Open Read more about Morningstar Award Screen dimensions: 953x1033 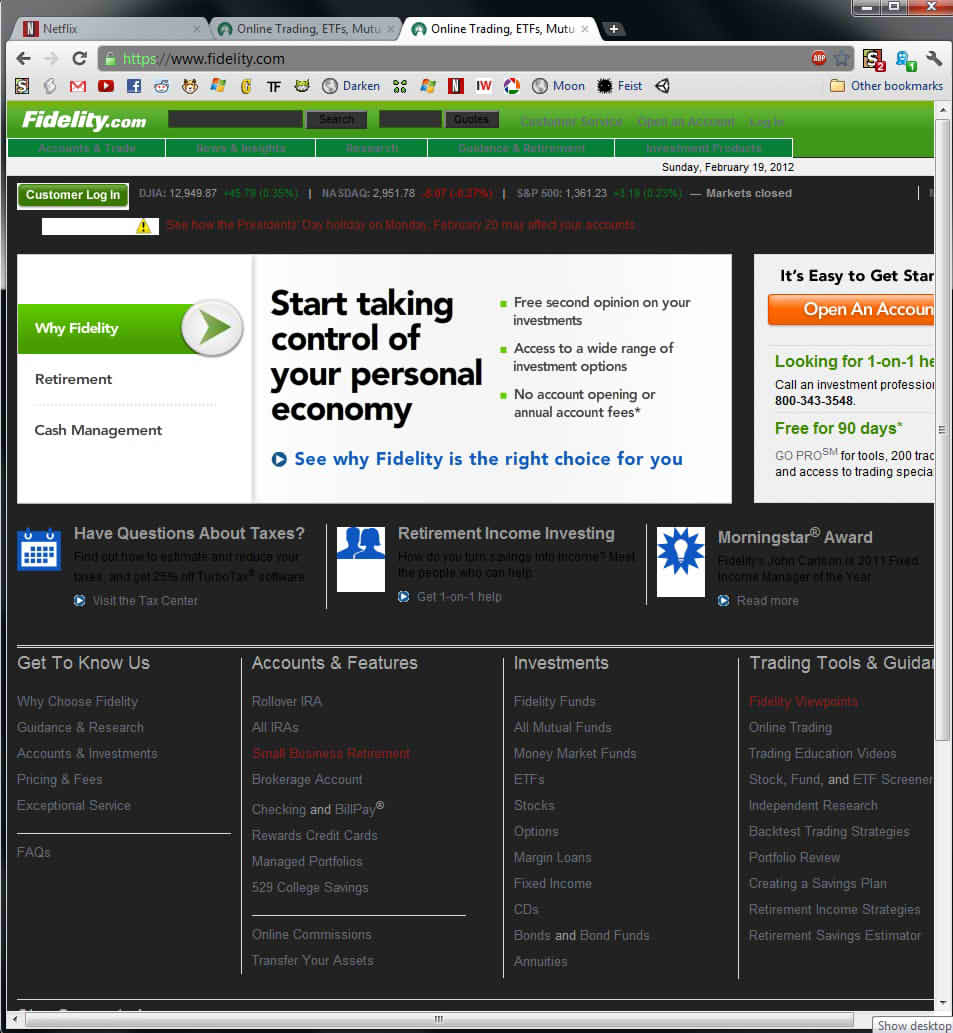point(767,601)
